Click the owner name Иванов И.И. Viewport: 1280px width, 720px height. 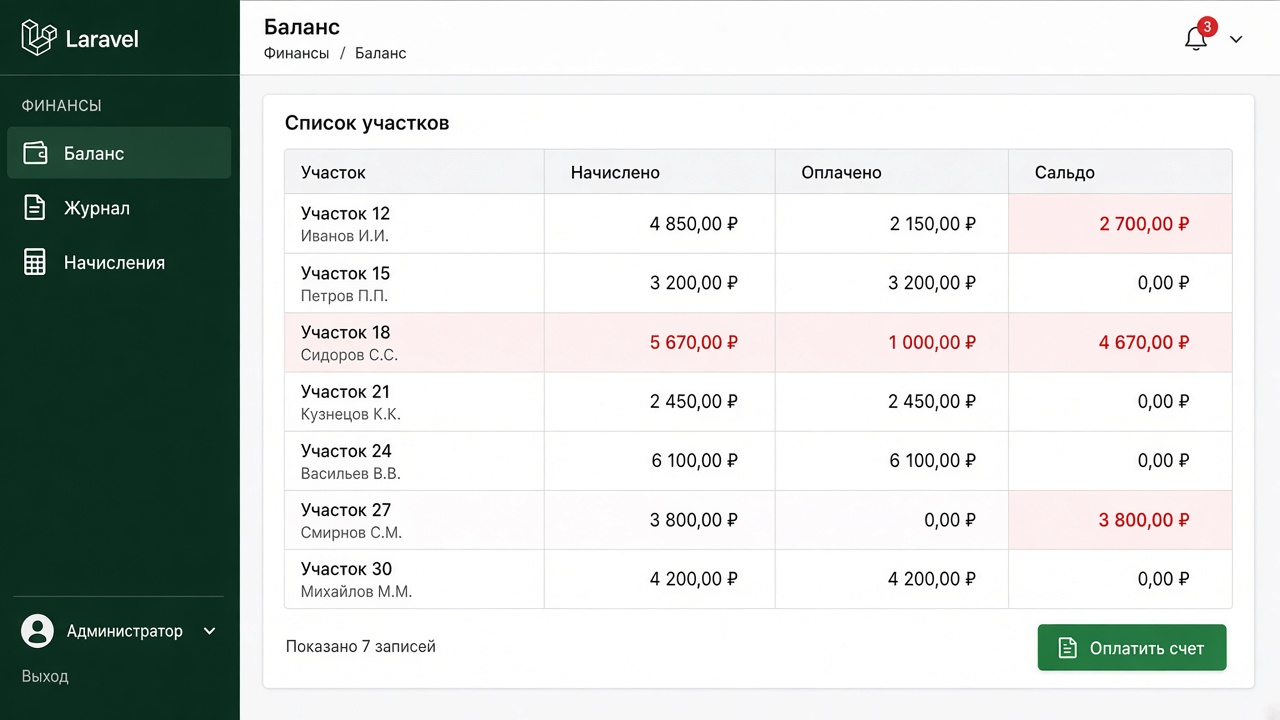pos(345,236)
